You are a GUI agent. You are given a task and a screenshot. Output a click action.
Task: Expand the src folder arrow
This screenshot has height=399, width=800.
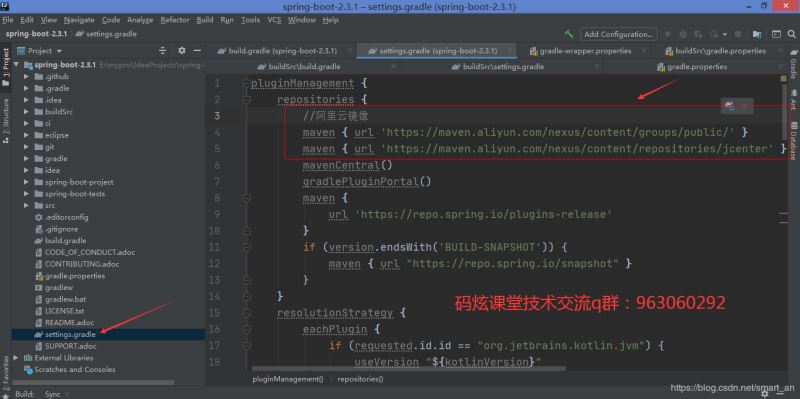coord(27,206)
